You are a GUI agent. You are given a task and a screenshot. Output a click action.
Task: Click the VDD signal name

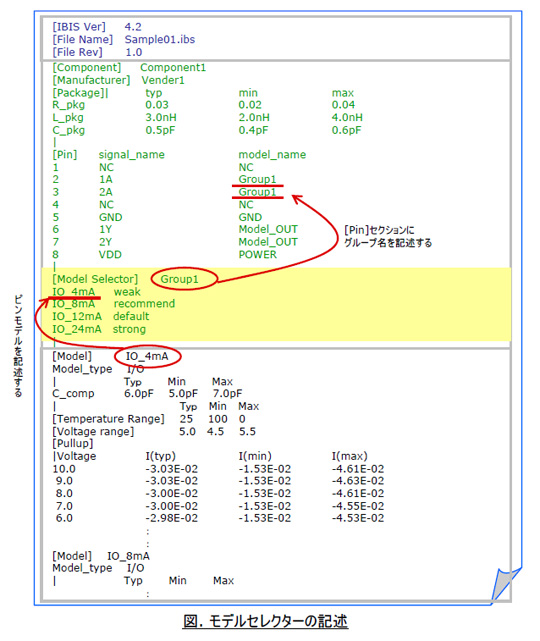point(110,255)
